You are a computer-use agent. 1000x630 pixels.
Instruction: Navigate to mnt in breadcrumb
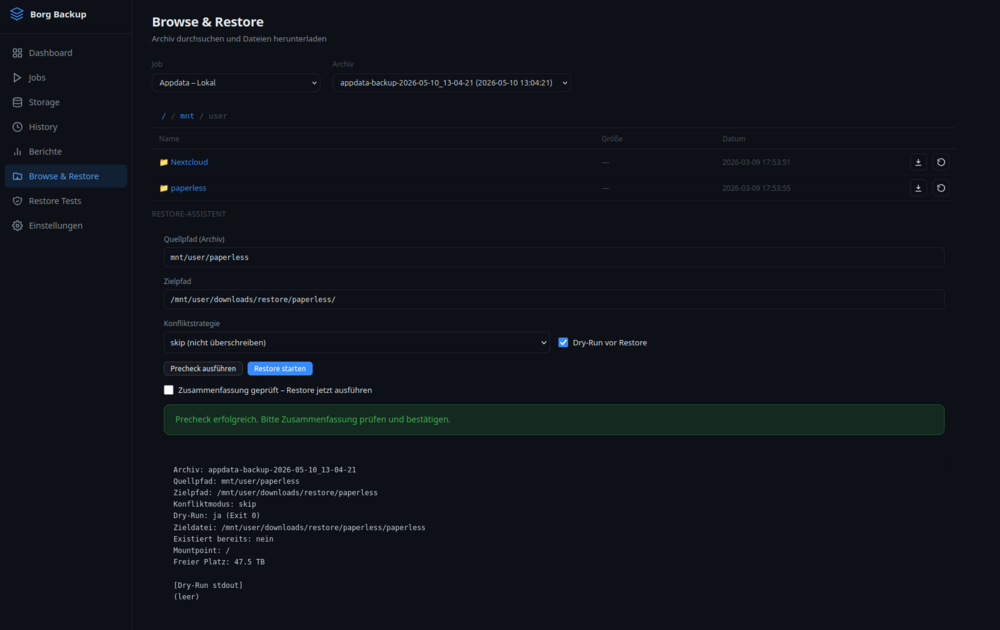pyautogui.click(x=187, y=116)
